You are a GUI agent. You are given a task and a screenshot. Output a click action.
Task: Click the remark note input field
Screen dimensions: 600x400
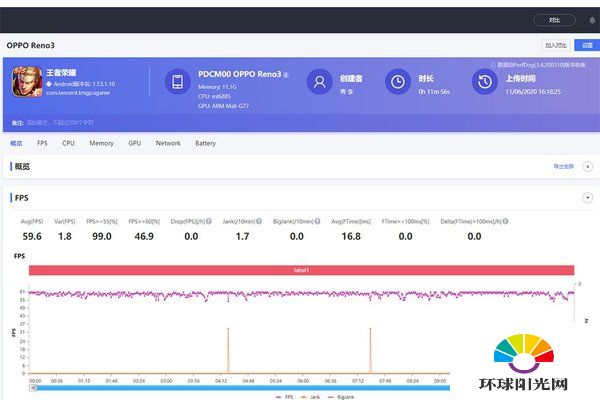(60, 123)
